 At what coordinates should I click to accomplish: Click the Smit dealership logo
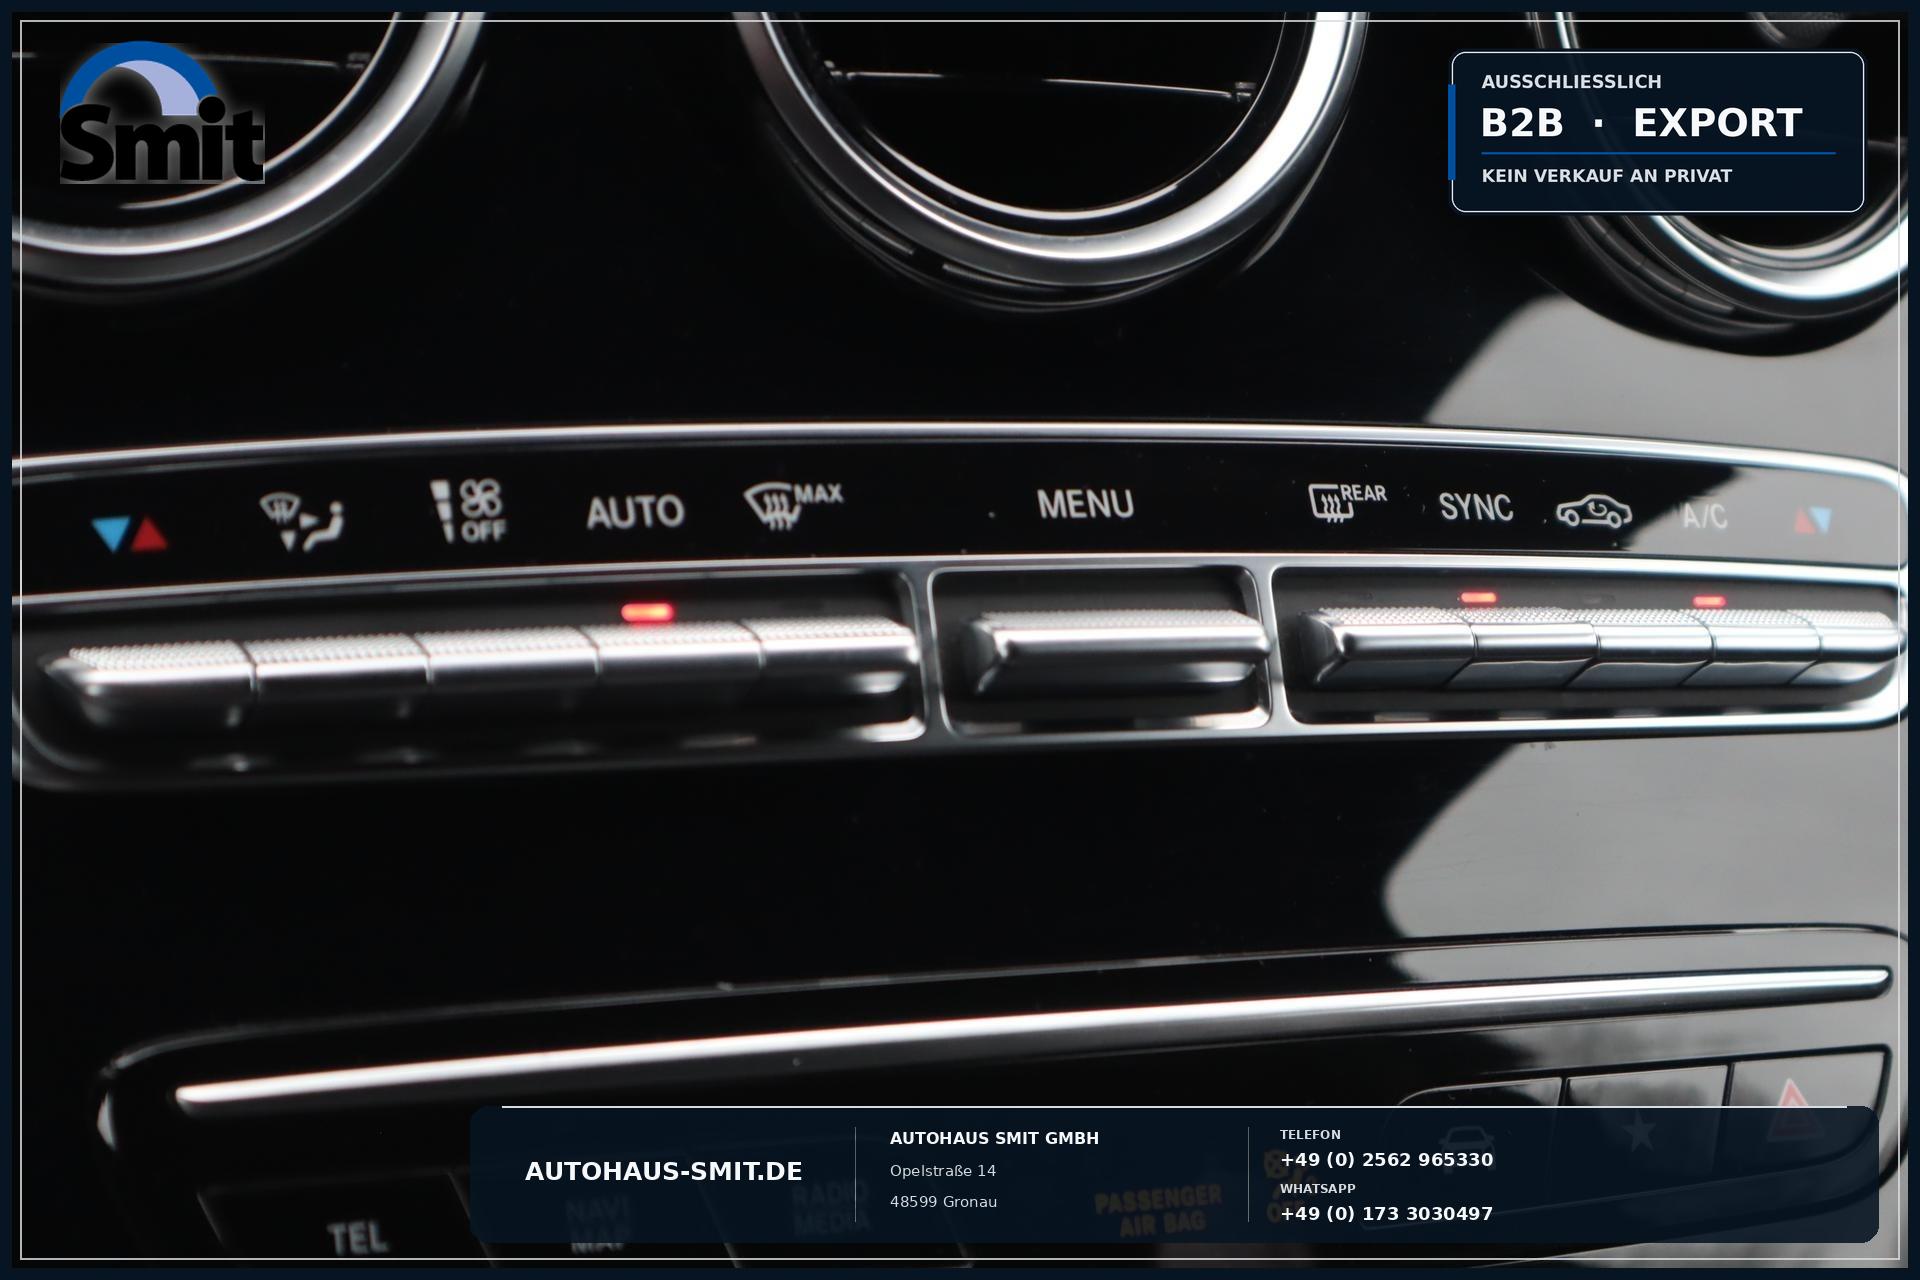pos(162,113)
